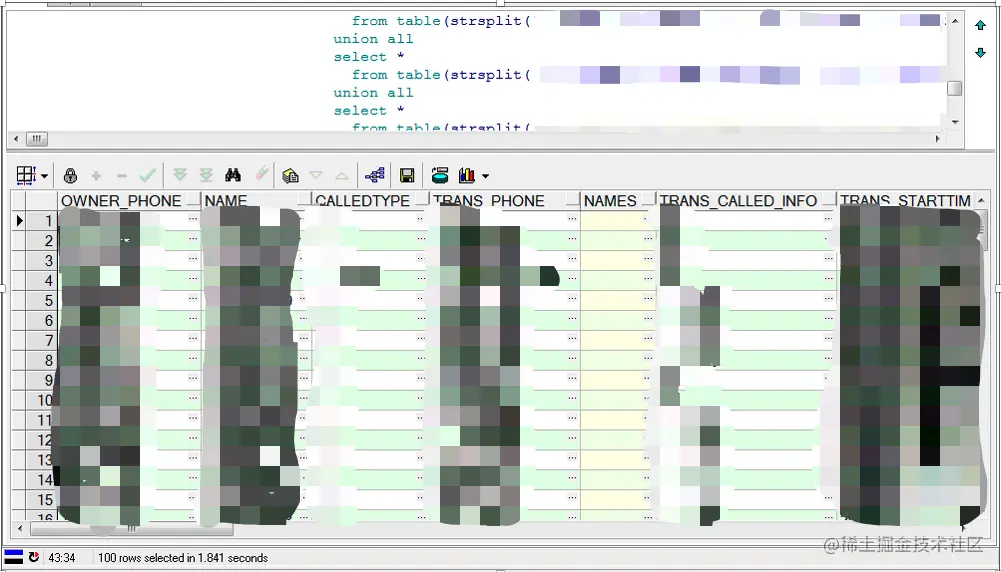Viewport: 1001px width, 572px height.
Task: Click the bar chart icon
Action: [467, 175]
